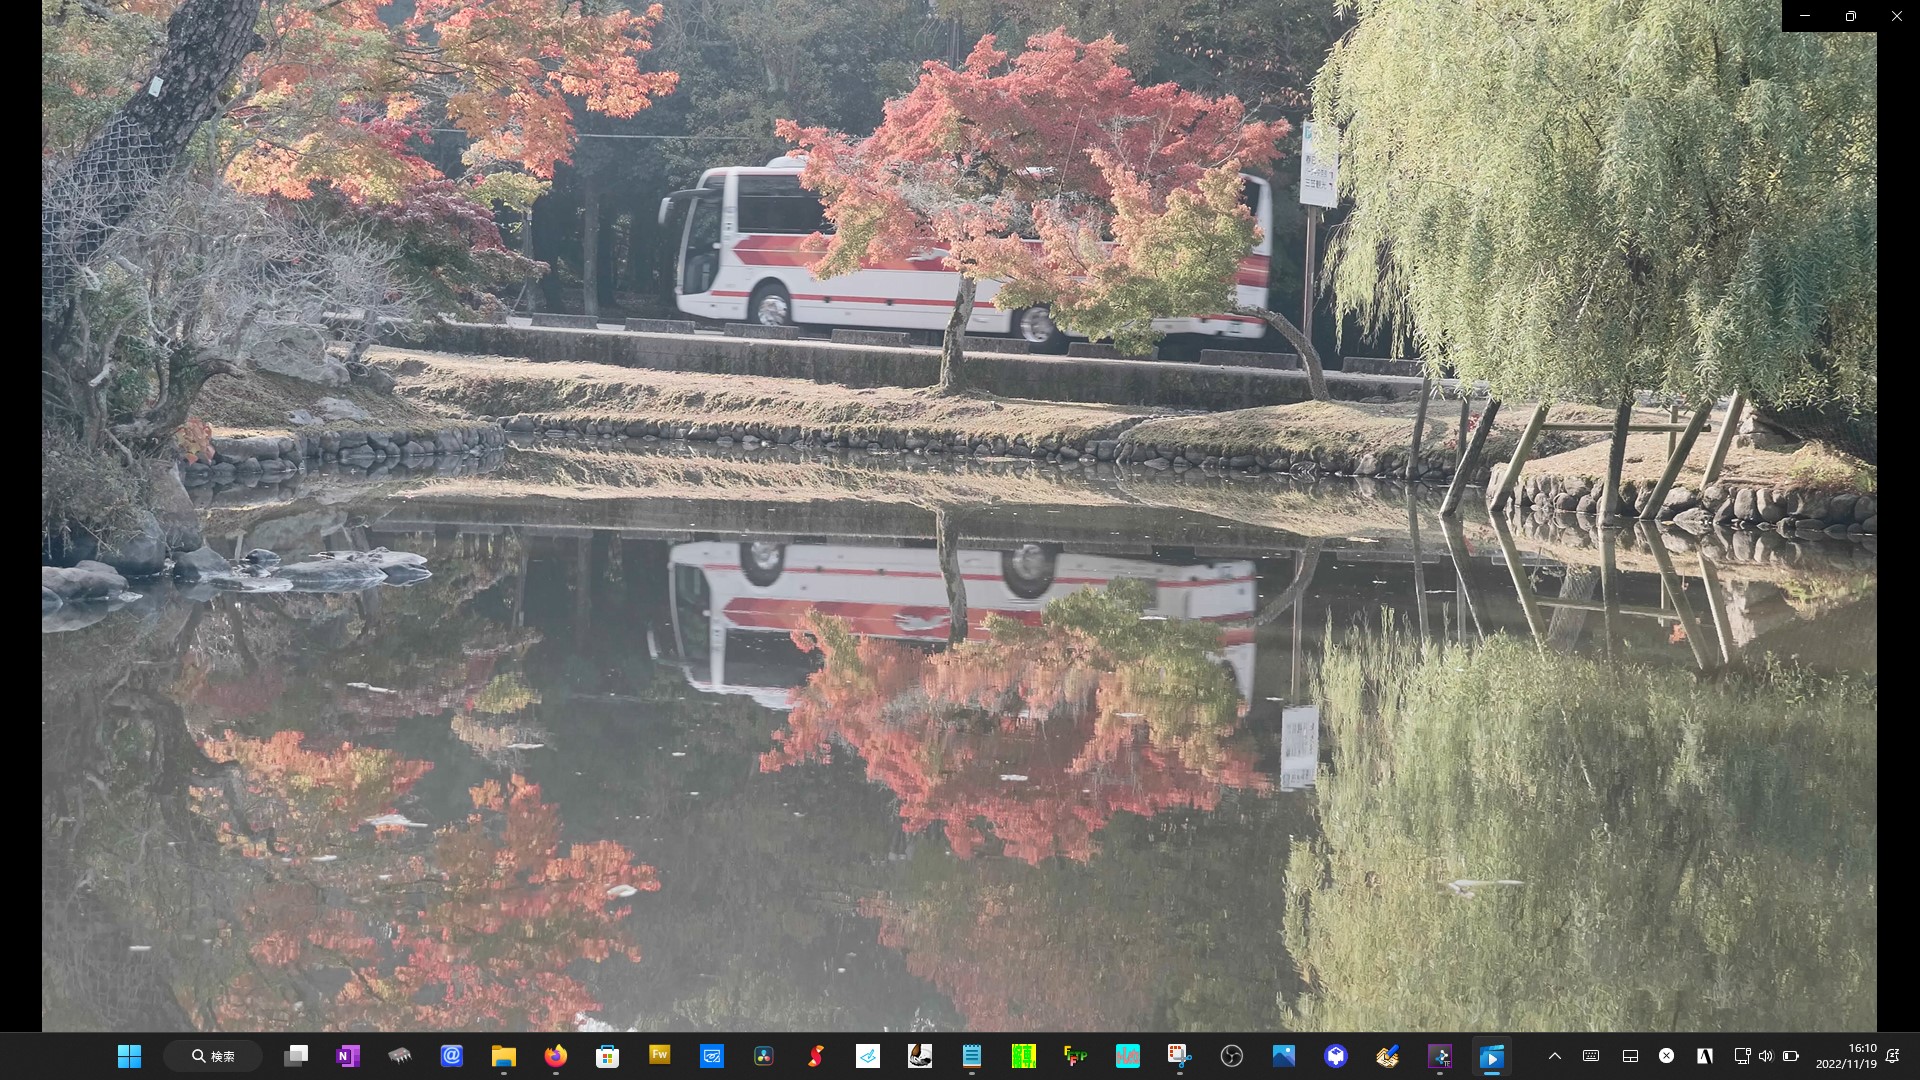Open DaVinci Resolve from the taskbar
The width and height of the screenshot is (1920, 1080).
click(x=763, y=1056)
